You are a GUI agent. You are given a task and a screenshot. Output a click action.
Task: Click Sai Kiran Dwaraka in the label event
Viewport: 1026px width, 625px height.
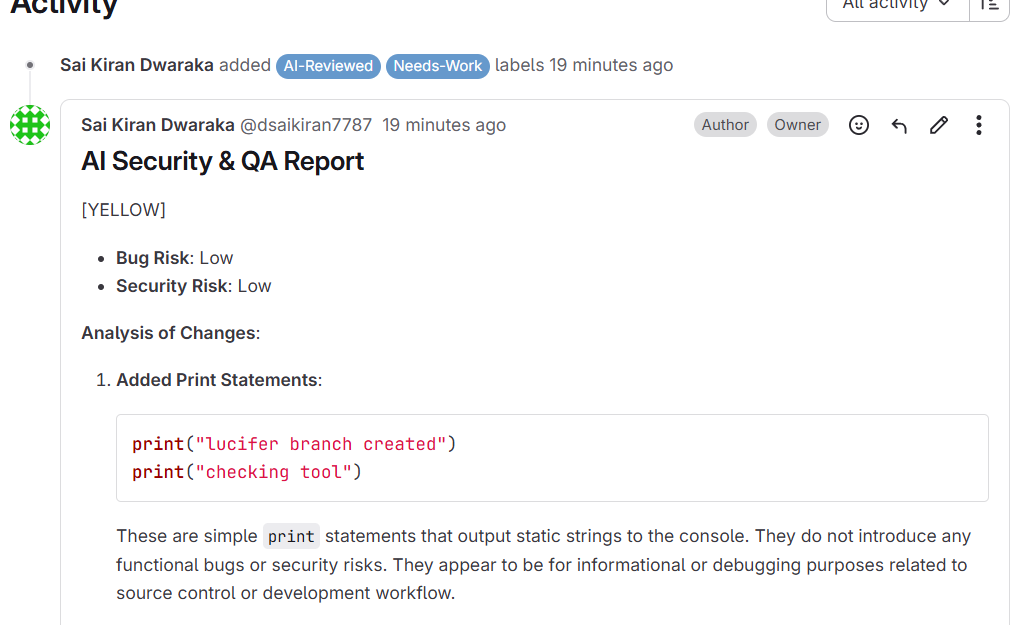pos(137,65)
